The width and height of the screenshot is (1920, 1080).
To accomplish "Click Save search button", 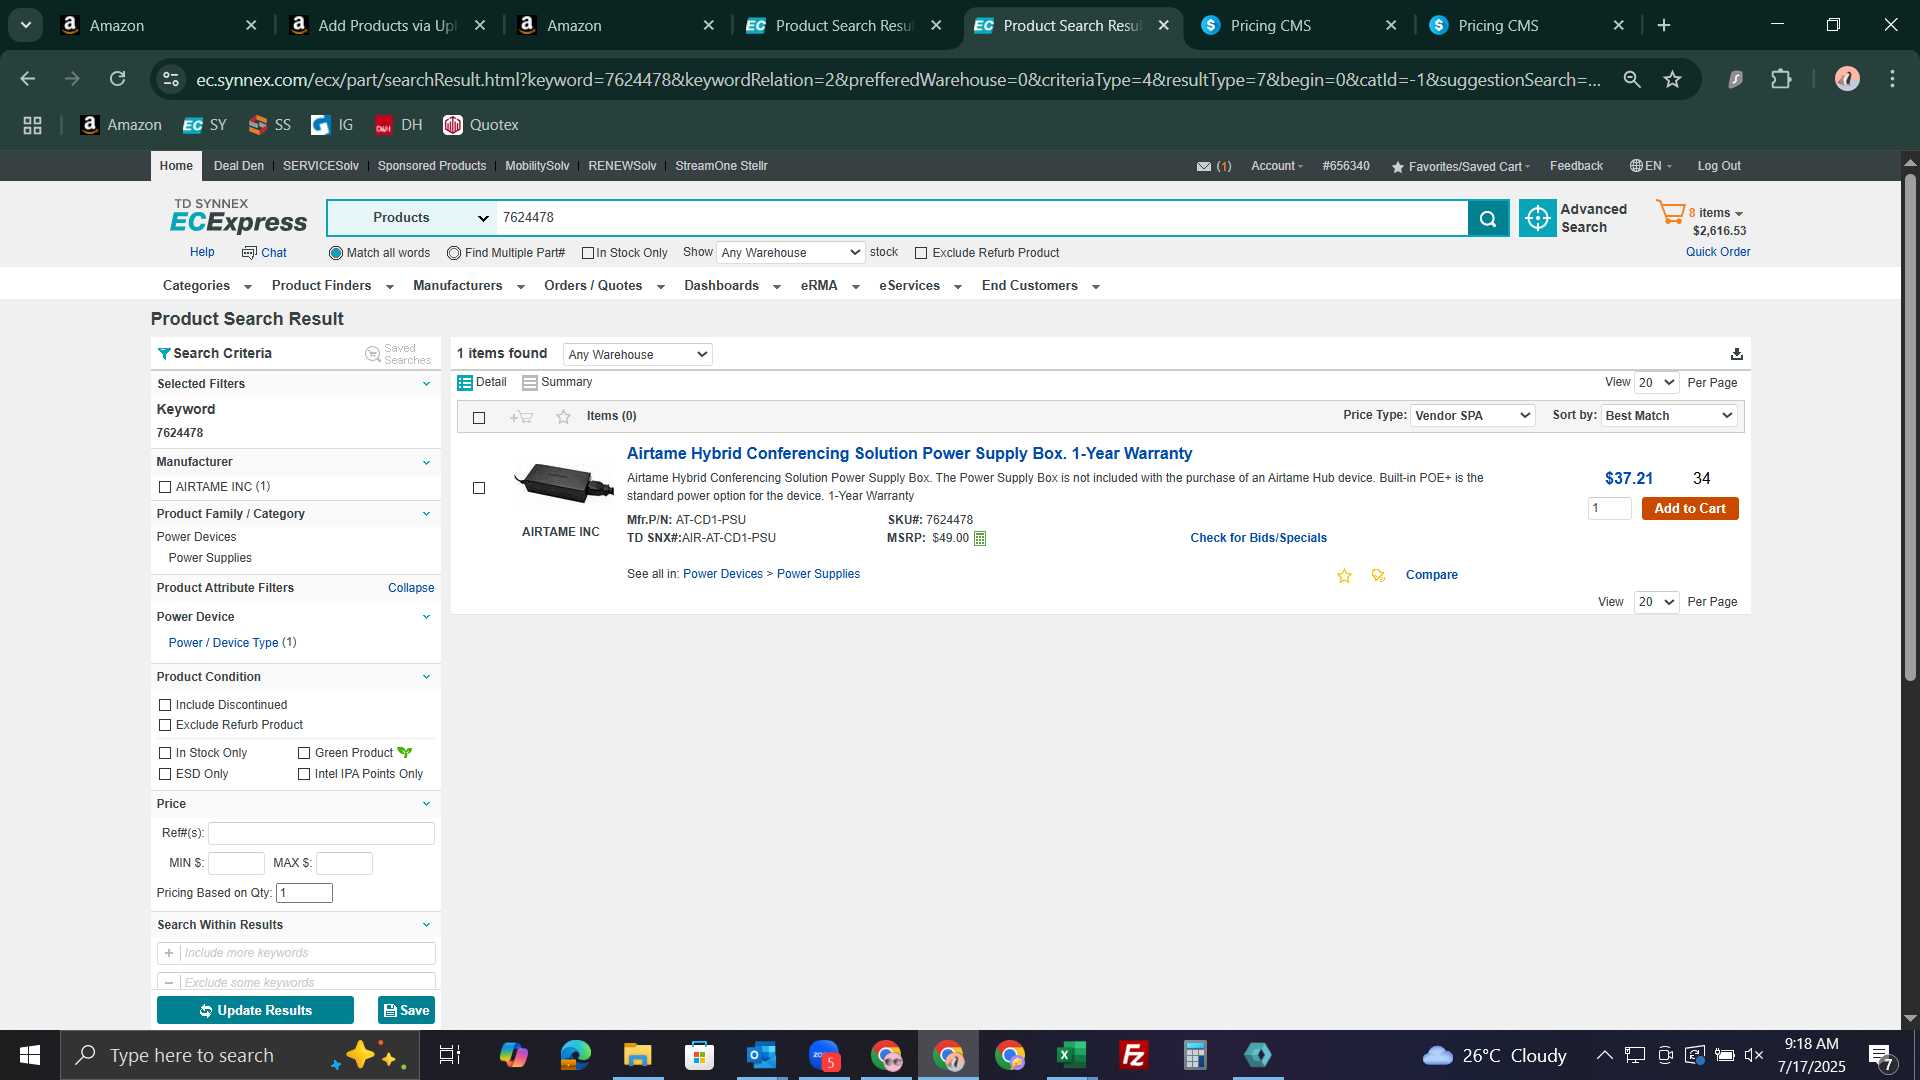I will tap(406, 1011).
